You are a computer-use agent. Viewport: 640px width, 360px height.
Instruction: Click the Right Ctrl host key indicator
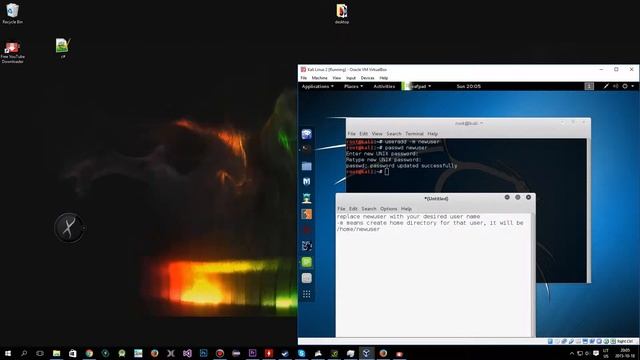(625, 341)
